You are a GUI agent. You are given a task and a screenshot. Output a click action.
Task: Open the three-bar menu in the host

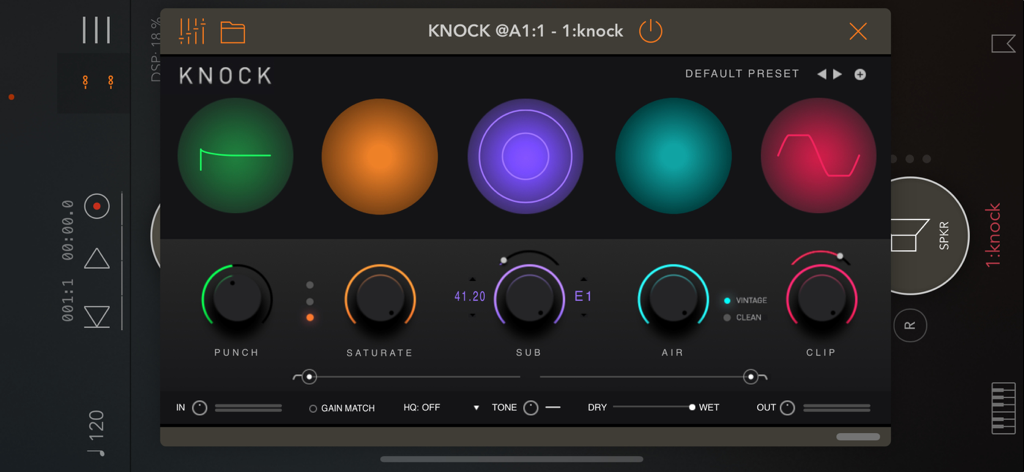coord(96,30)
